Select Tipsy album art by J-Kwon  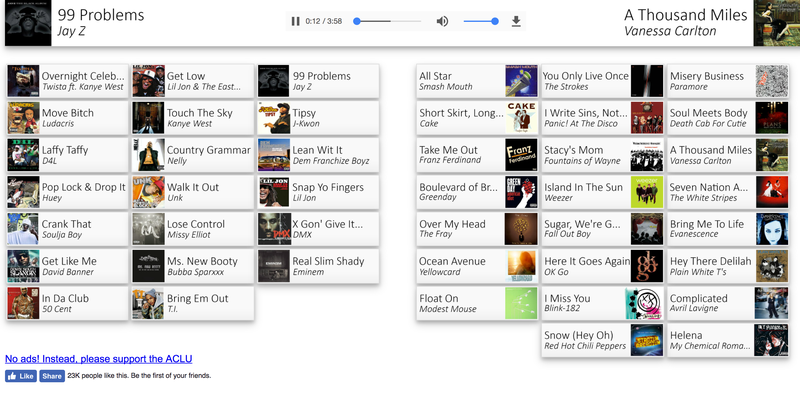(273, 118)
